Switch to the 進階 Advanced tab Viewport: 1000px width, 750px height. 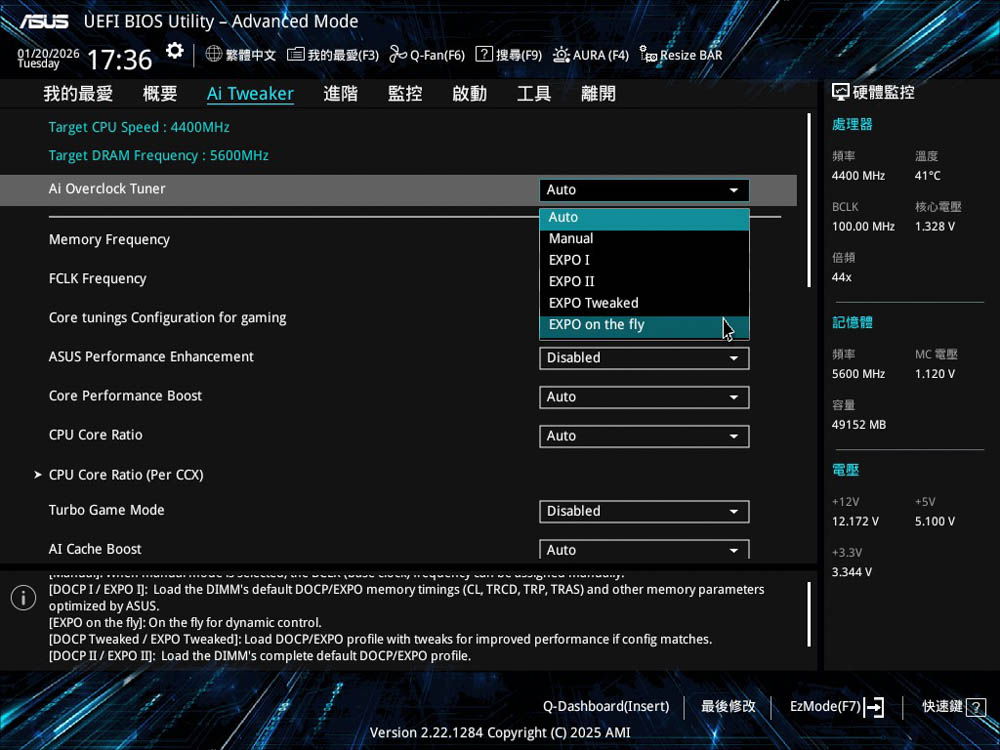pyautogui.click(x=341, y=94)
